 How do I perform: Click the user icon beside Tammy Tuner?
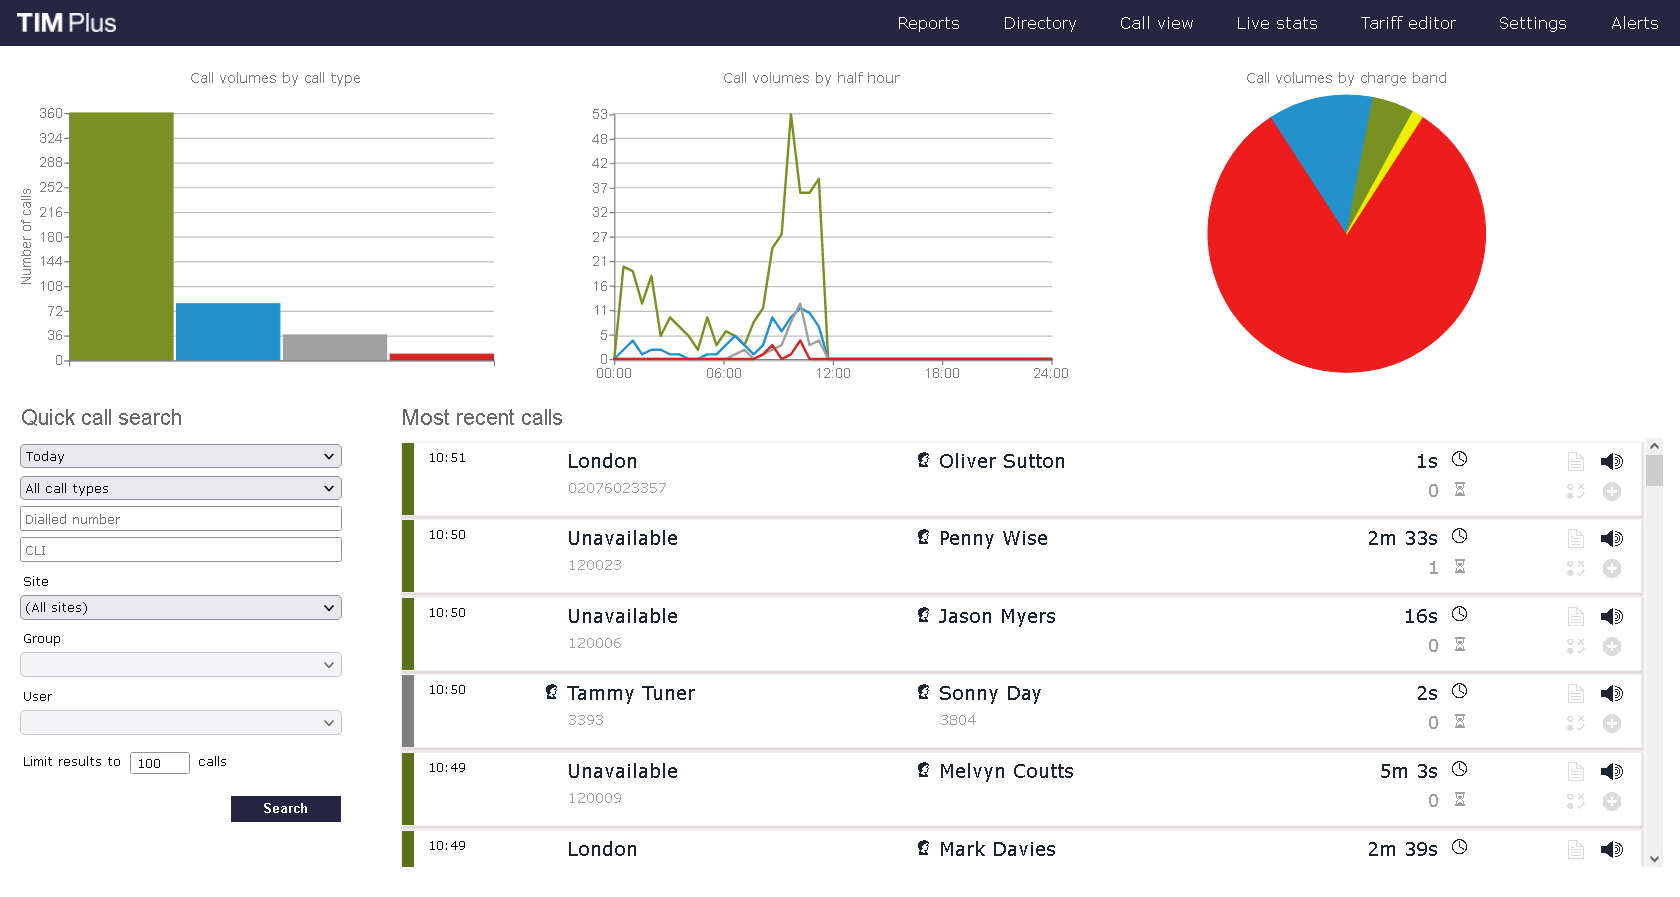pyautogui.click(x=552, y=692)
